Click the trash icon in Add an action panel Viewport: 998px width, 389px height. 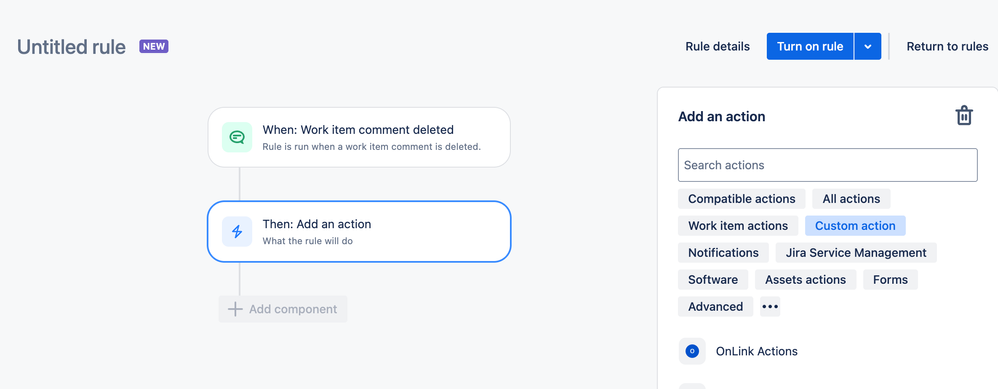pyautogui.click(x=964, y=116)
